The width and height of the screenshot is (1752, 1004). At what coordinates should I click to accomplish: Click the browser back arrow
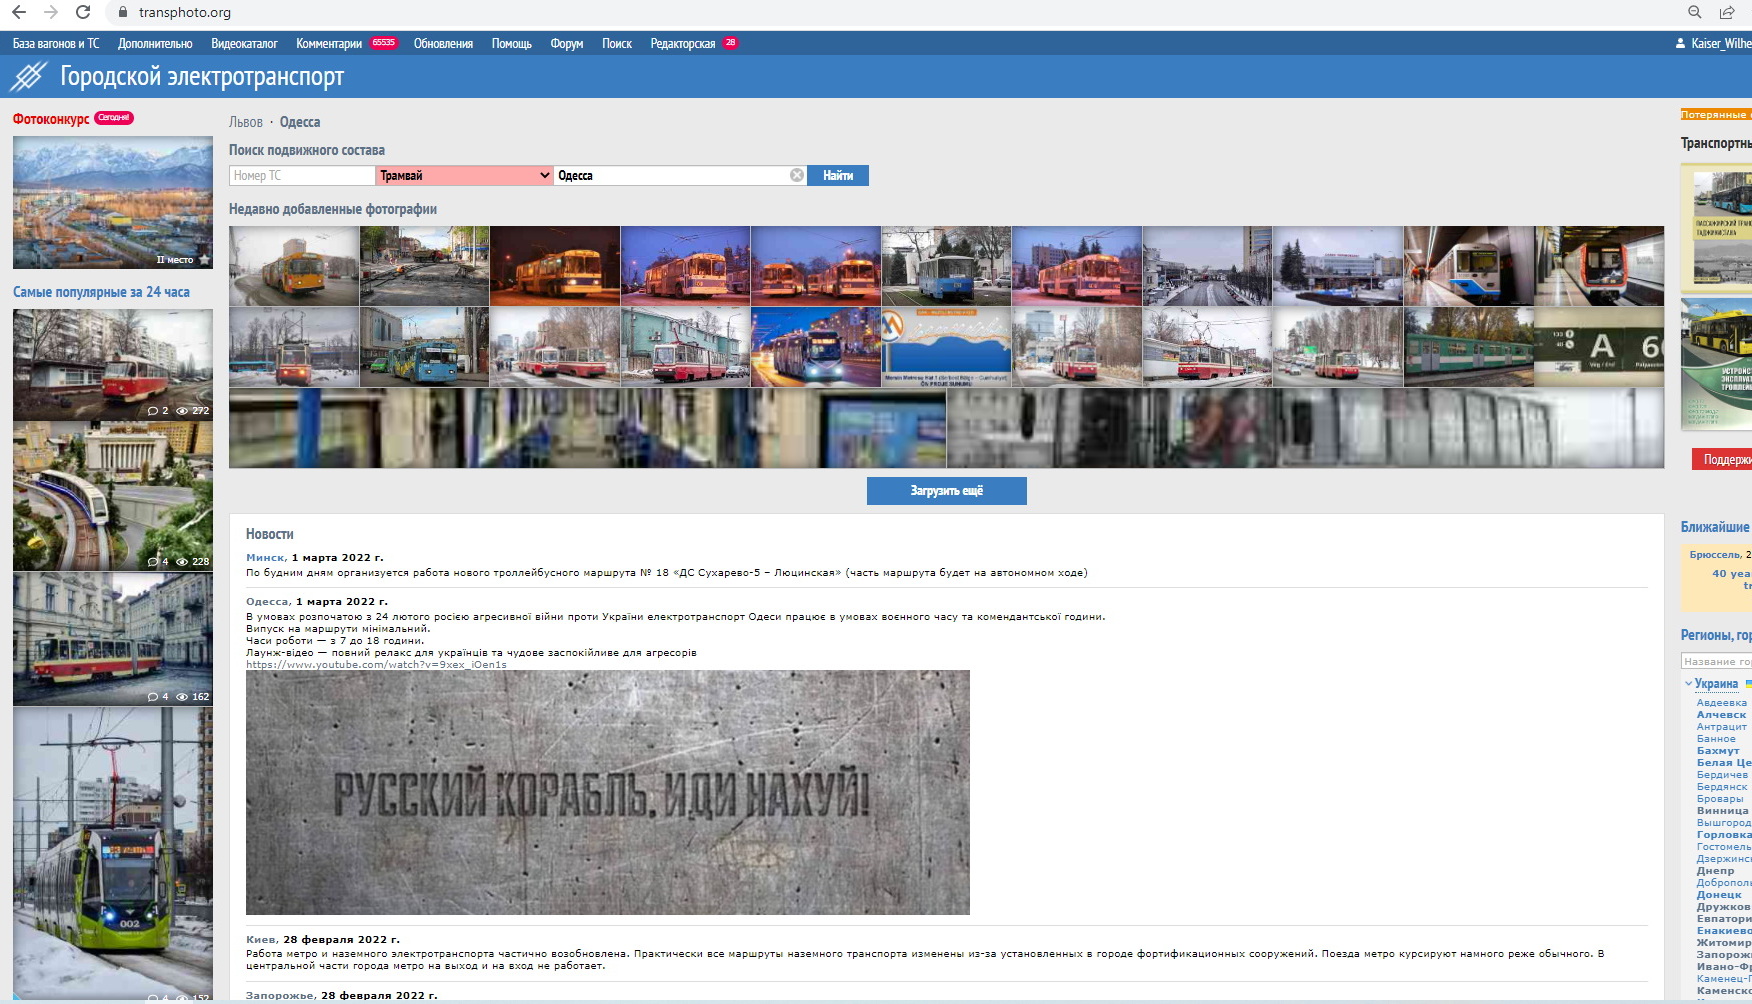[x=19, y=13]
